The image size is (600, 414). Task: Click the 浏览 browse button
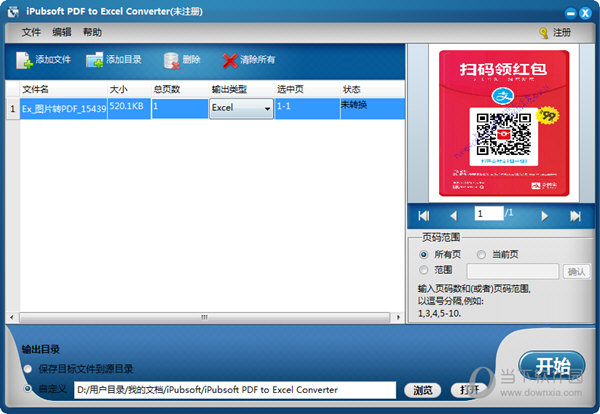(x=422, y=390)
